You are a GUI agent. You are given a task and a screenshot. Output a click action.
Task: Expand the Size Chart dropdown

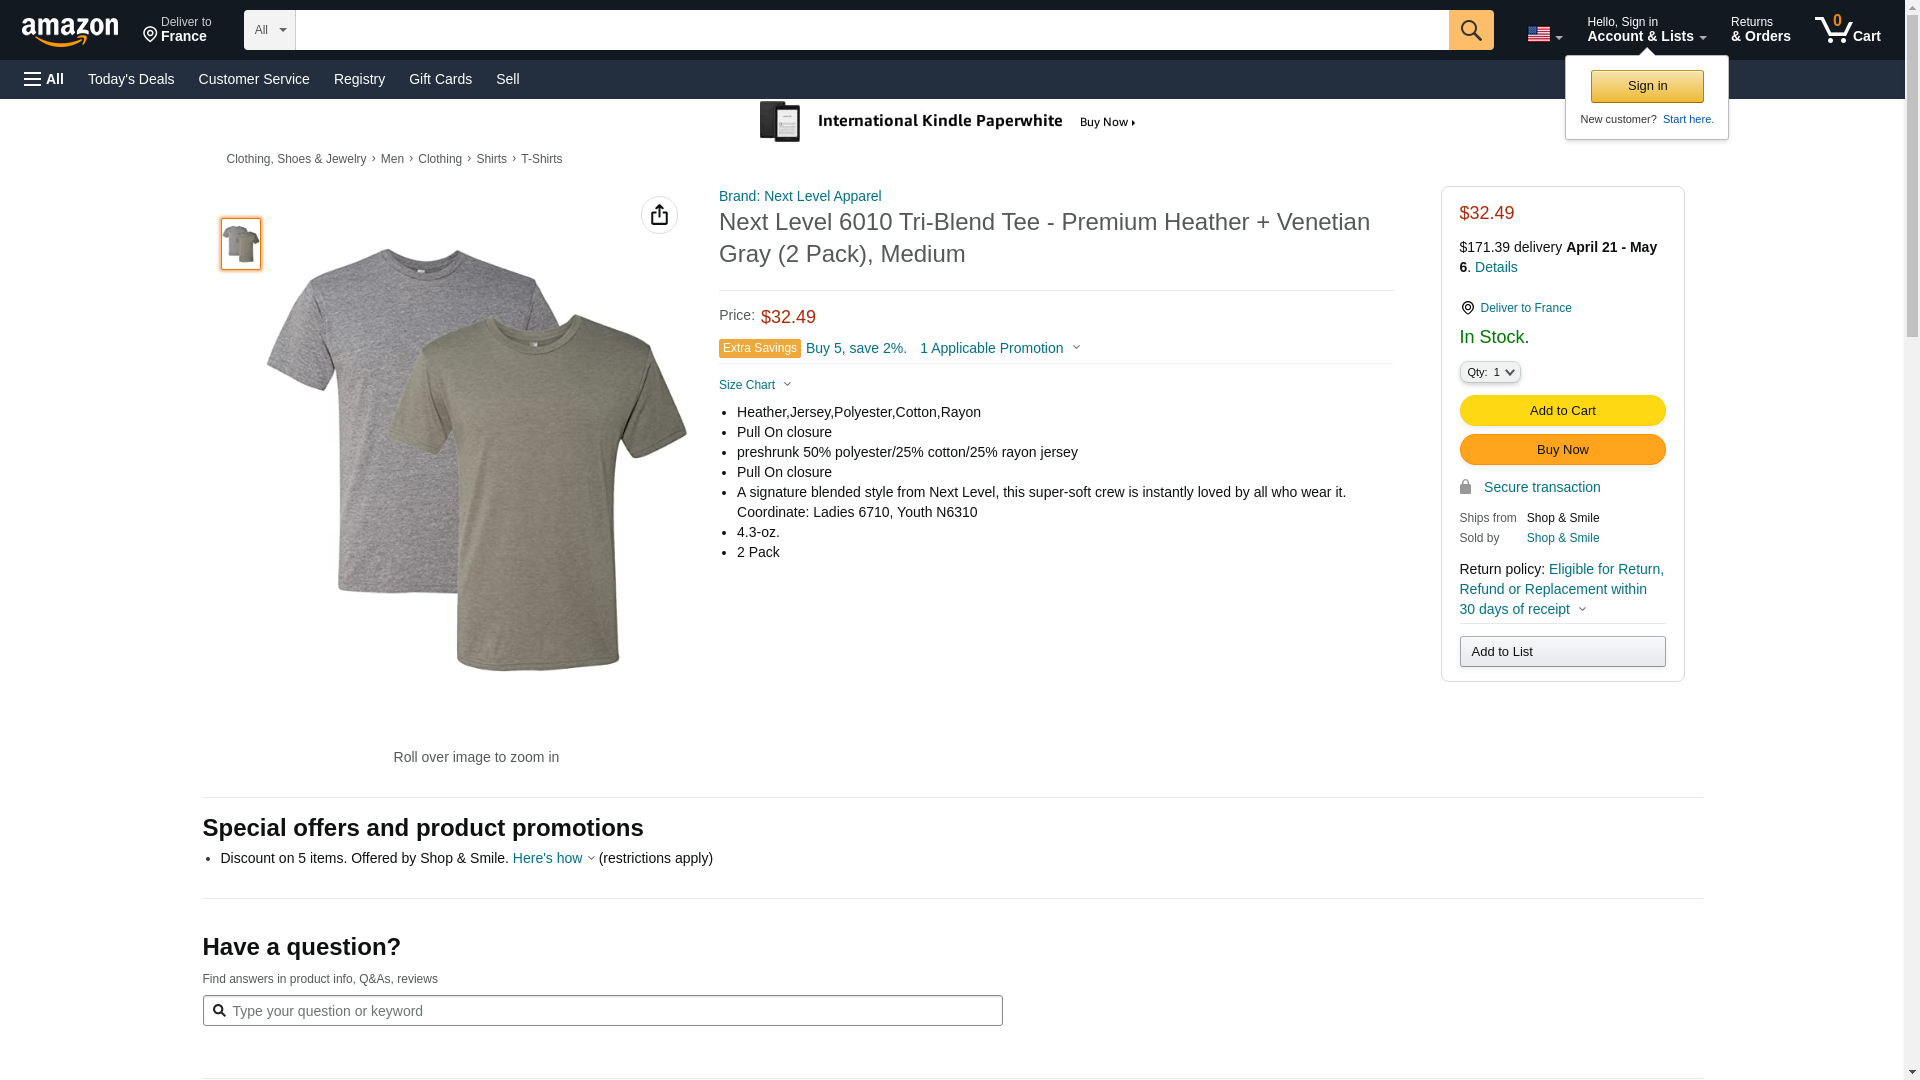[x=755, y=385]
